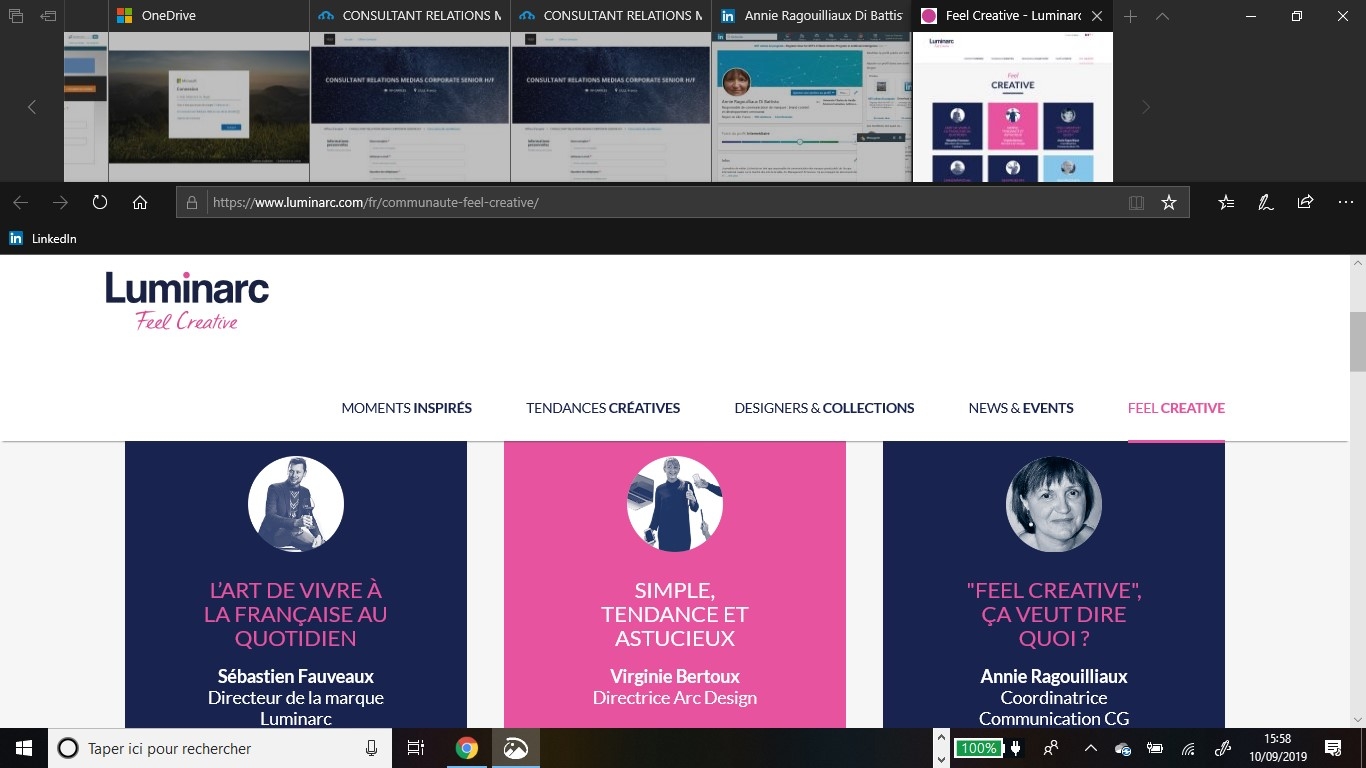
Task: Open reading view icon in address bar
Action: point(1136,202)
